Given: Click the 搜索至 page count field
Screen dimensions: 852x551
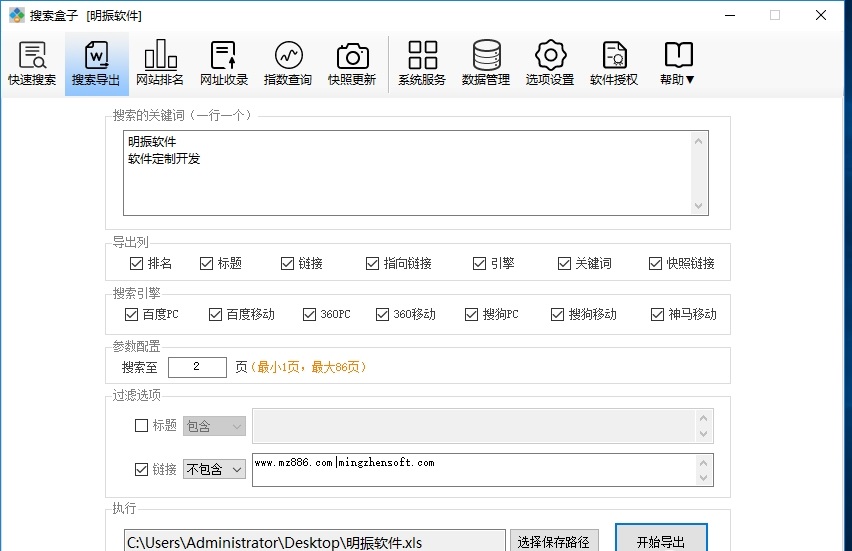Looking at the screenshot, I should pyautogui.click(x=197, y=367).
